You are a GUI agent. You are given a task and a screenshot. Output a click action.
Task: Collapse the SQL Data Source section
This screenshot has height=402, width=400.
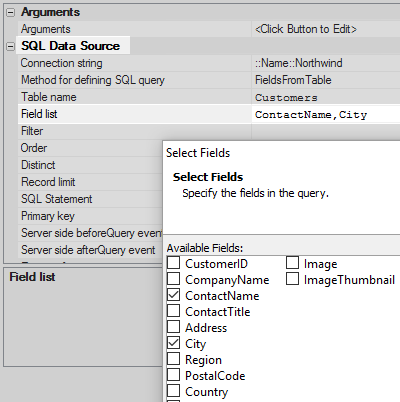pyautogui.click(x=11, y=46)
